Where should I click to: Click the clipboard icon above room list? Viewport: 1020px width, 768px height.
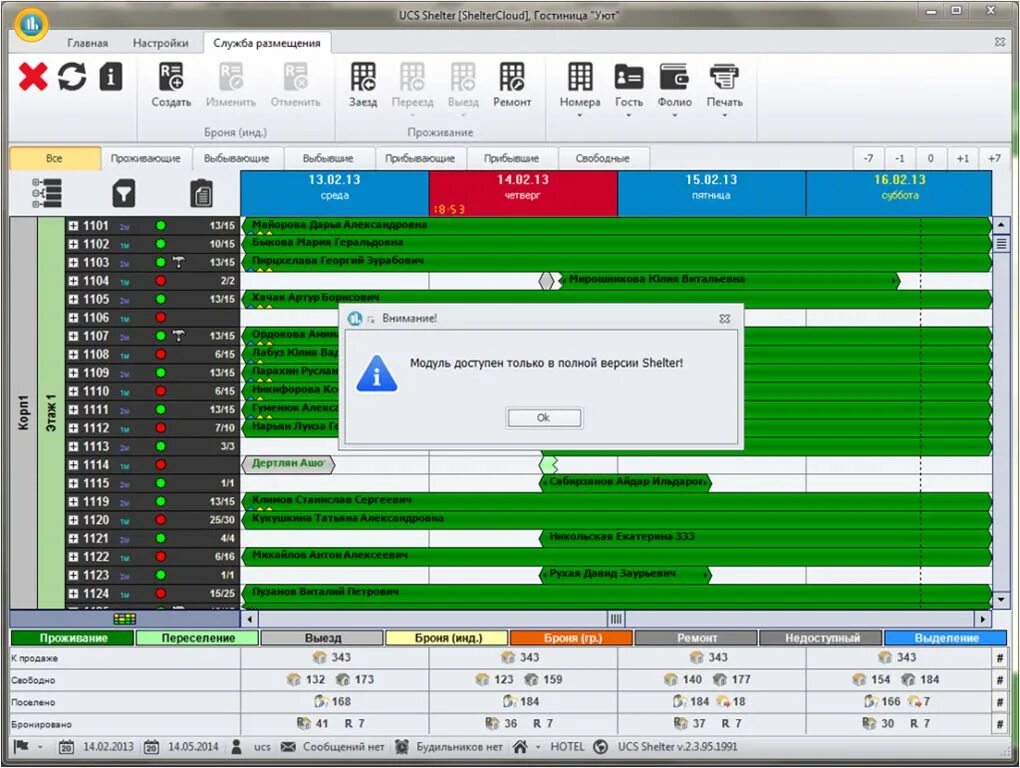[x=202, y=194]
